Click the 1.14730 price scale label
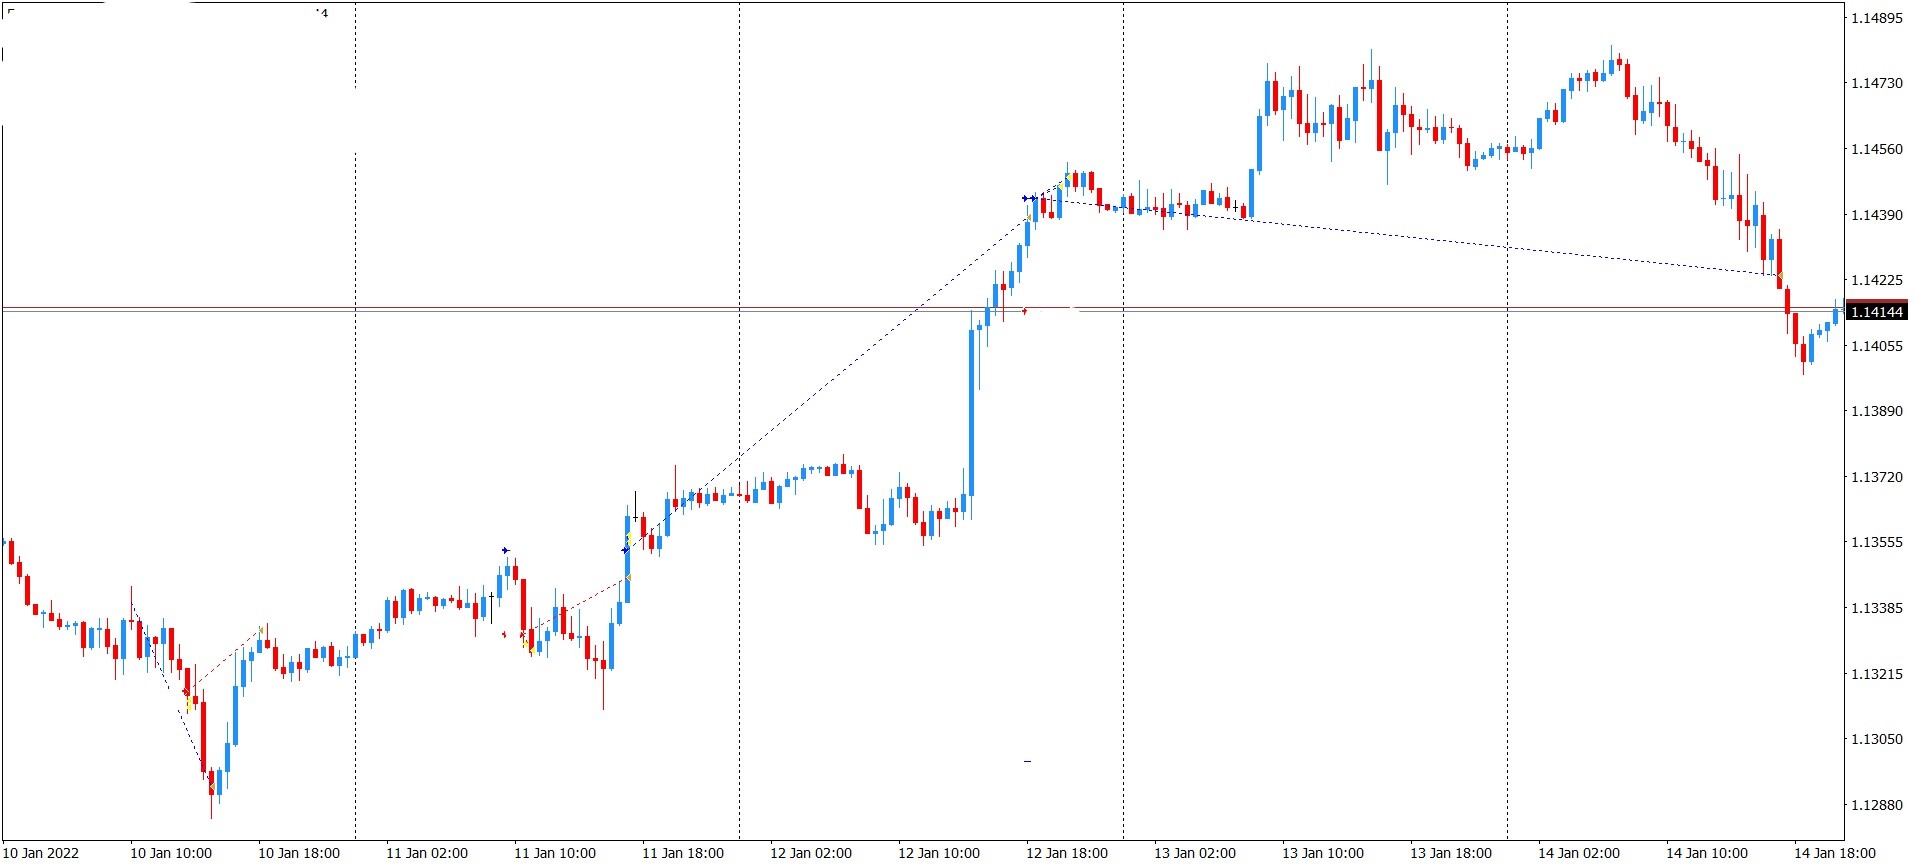1916x866 pixels. point(1877,83)
